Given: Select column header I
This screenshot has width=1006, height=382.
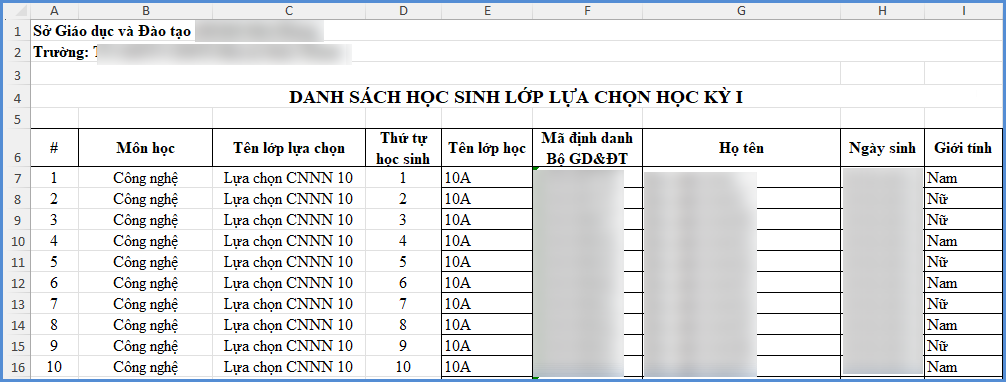Looking at the screenshot, I should pyautogui.click(x=964, y=10).
